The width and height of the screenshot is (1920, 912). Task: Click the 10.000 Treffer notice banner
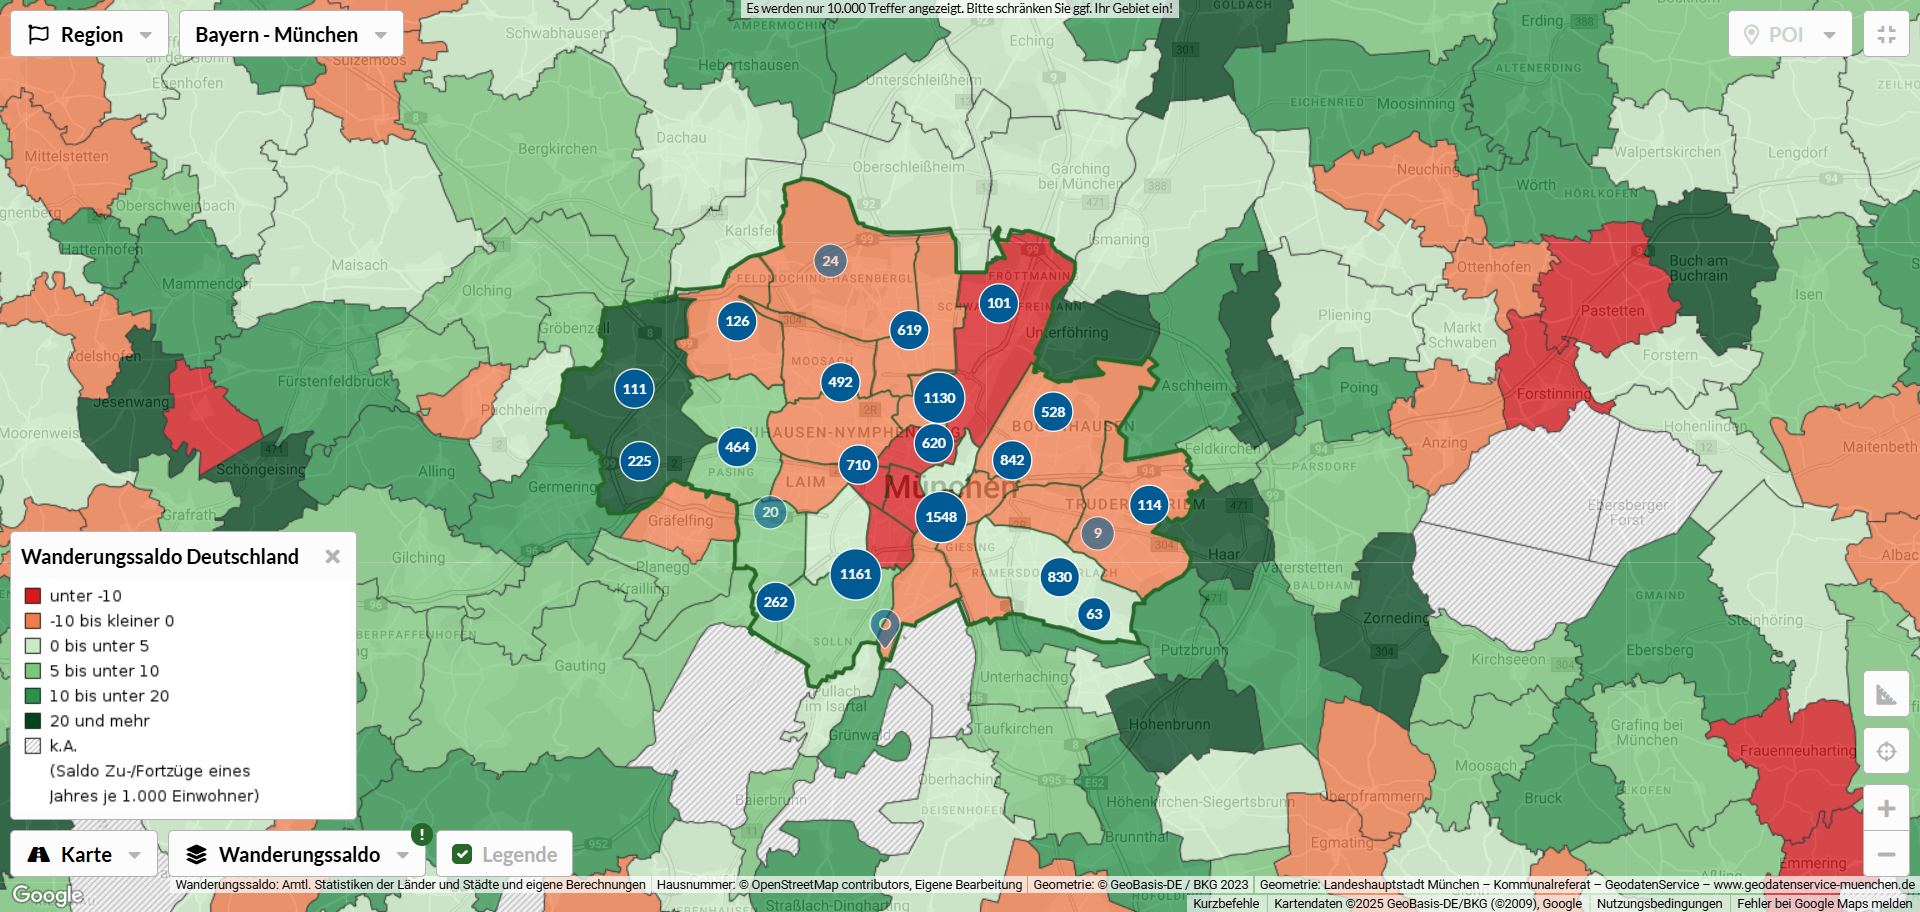tap(960, 9)
